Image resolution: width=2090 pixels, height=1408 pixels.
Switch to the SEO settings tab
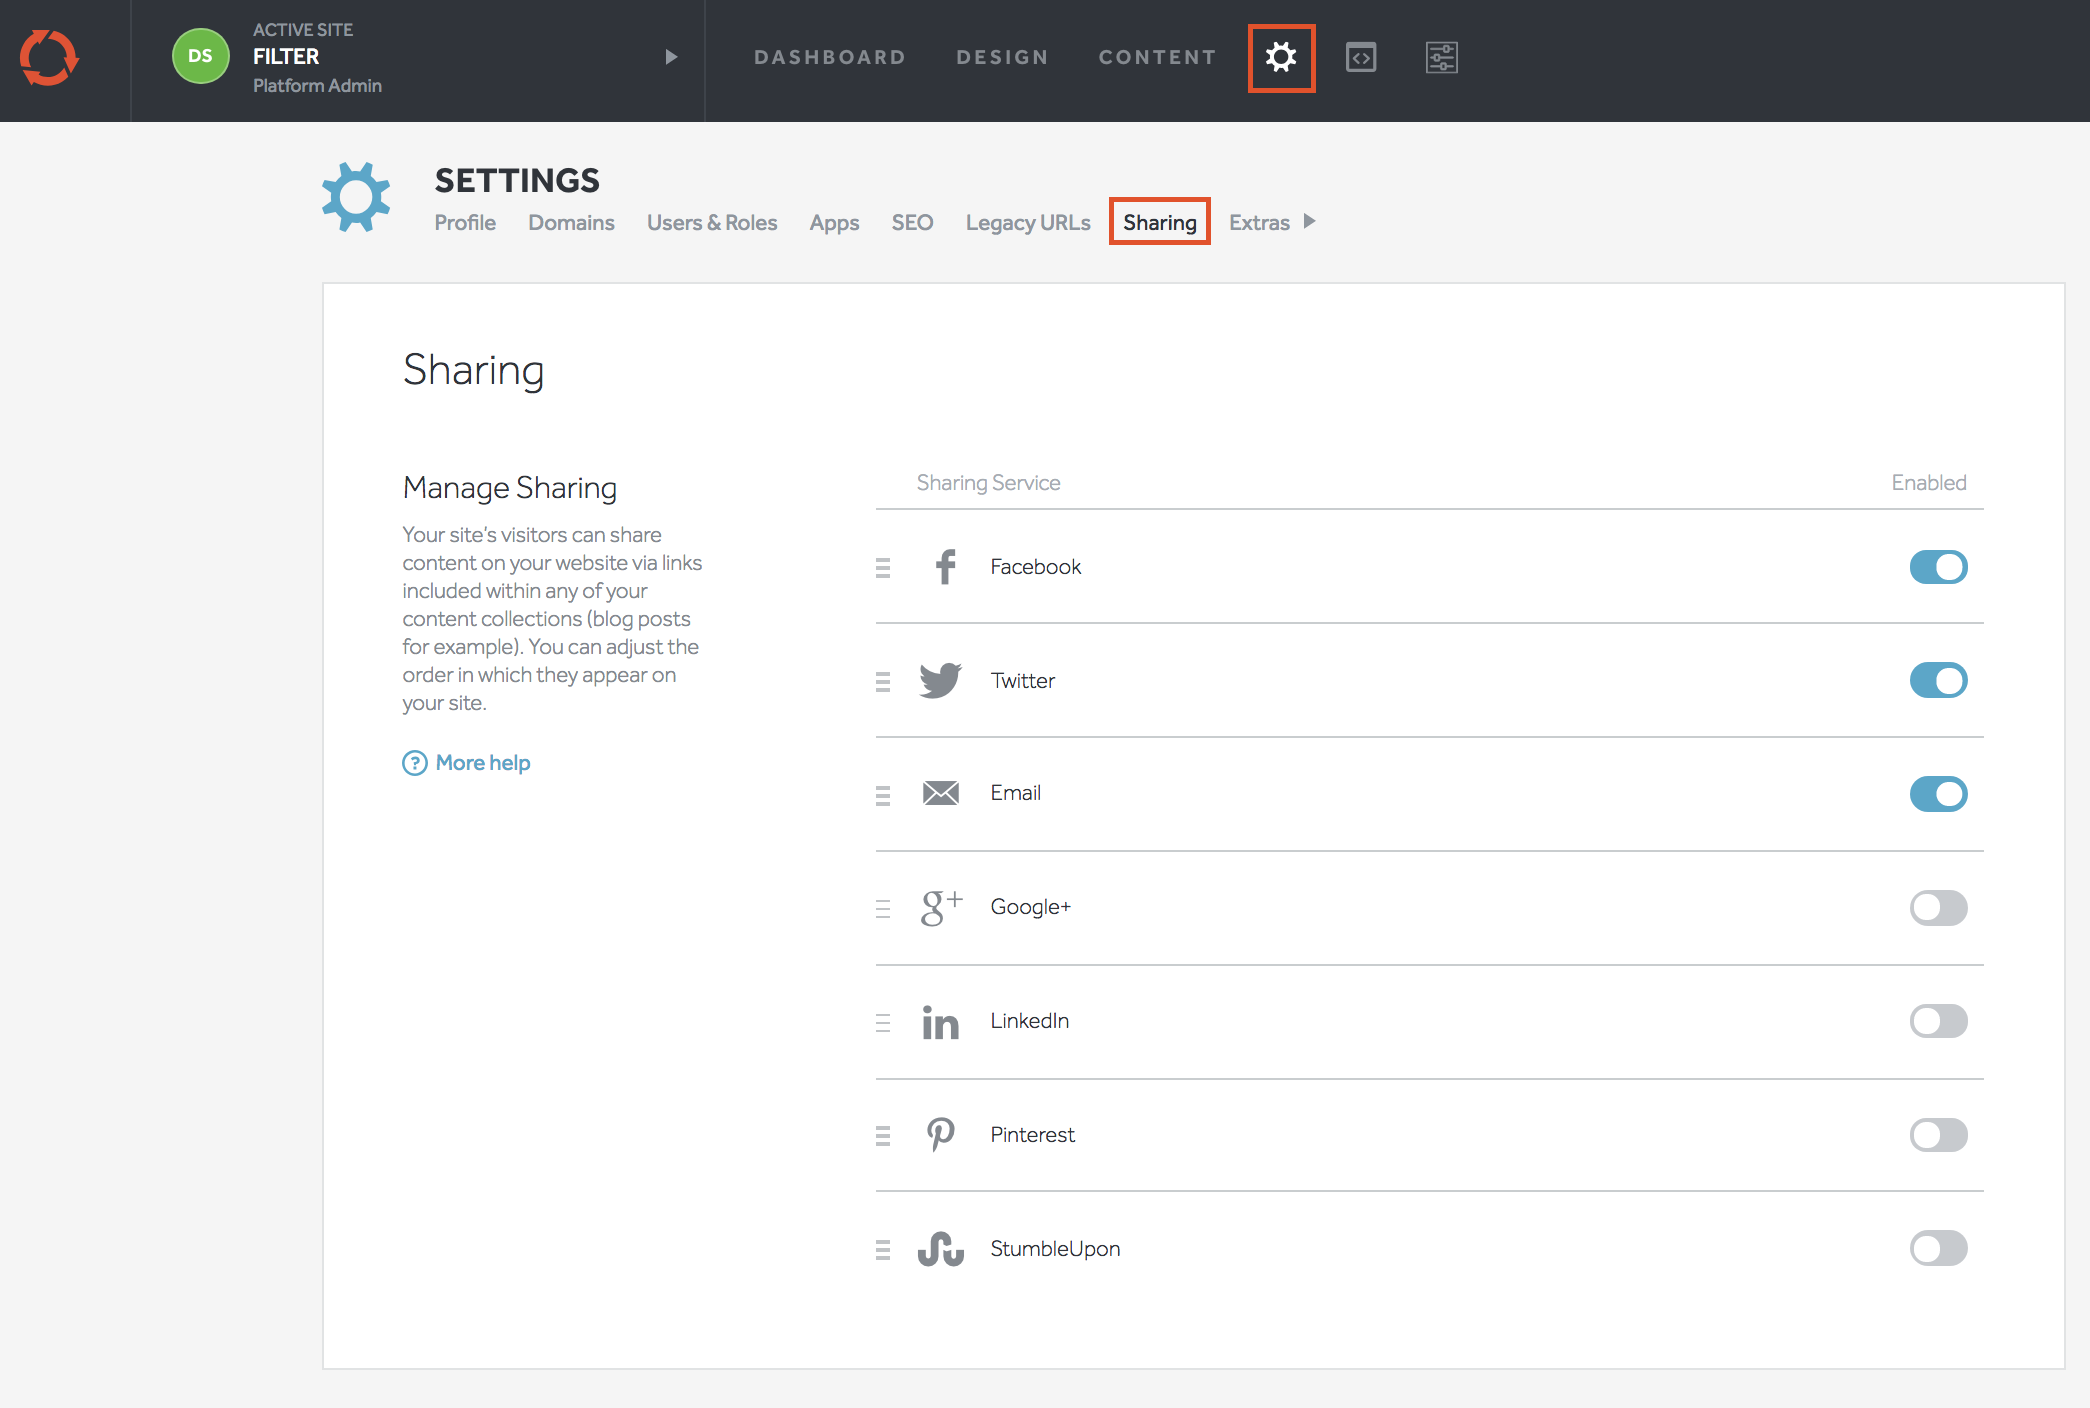(912, 223)
